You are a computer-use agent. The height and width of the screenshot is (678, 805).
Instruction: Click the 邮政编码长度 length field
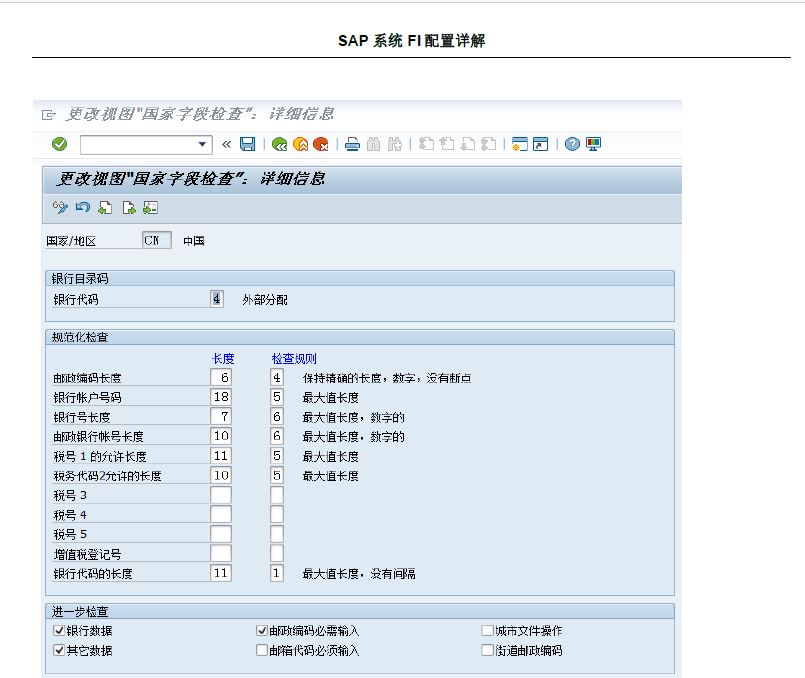tap(221, 377)
